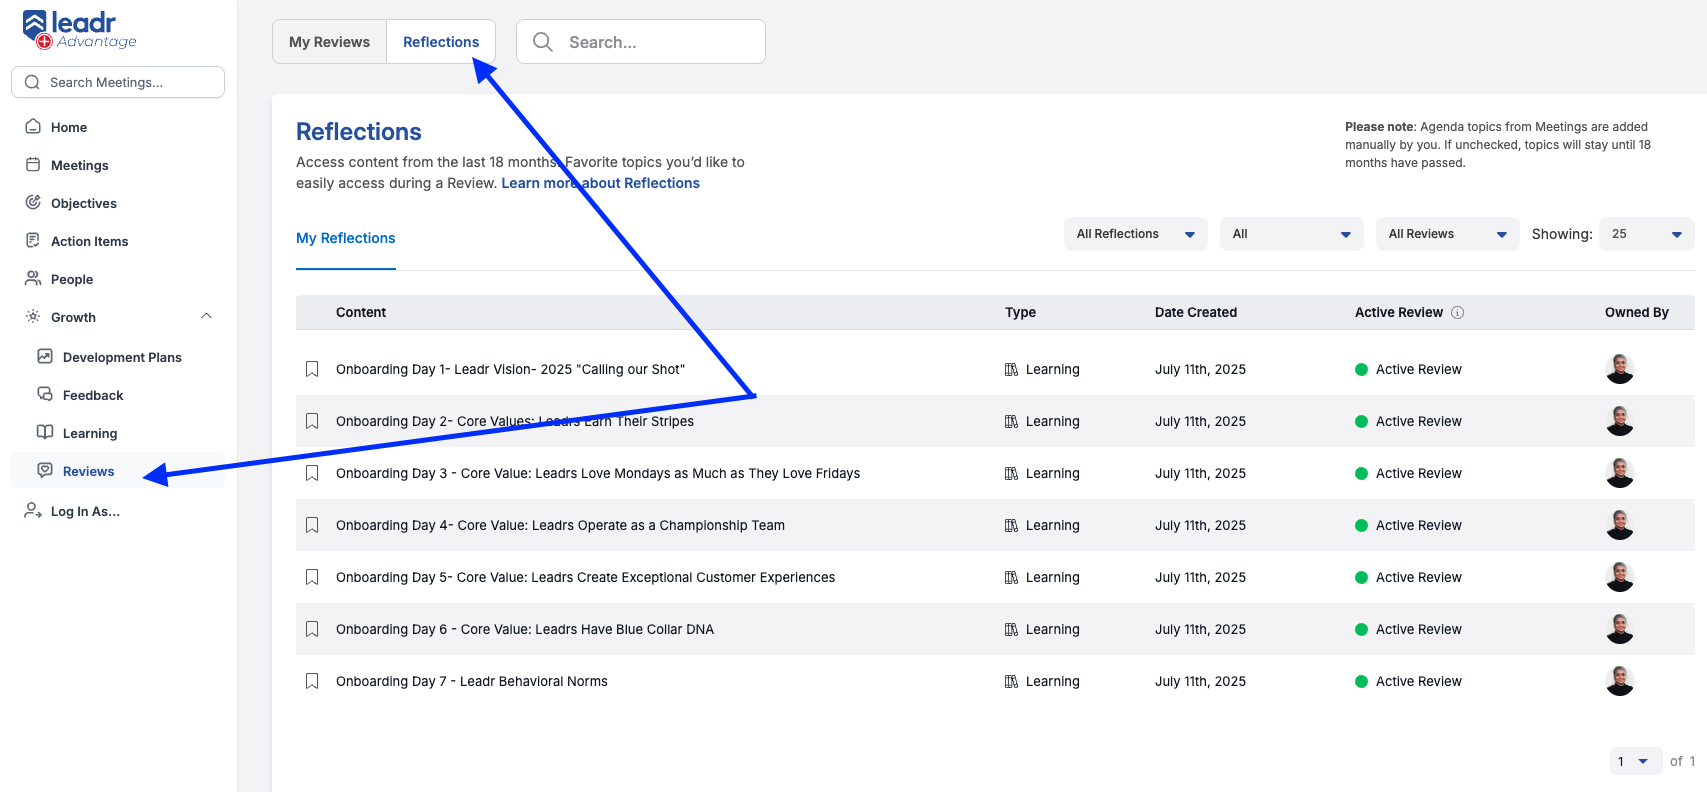The image size is (1707, 792).
Task: Click the Owned By column header
Action: point(1637,312)
